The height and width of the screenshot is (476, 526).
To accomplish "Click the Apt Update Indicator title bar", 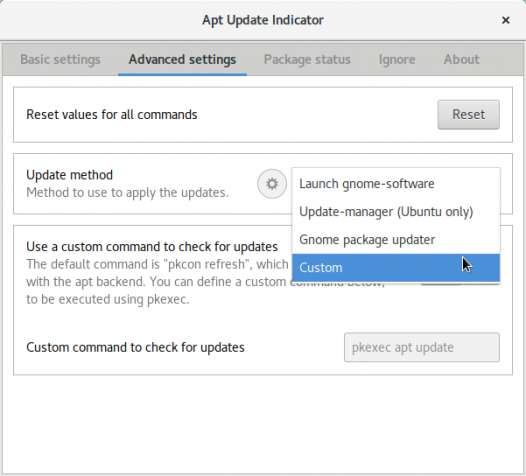I will [x=263, y=20].
